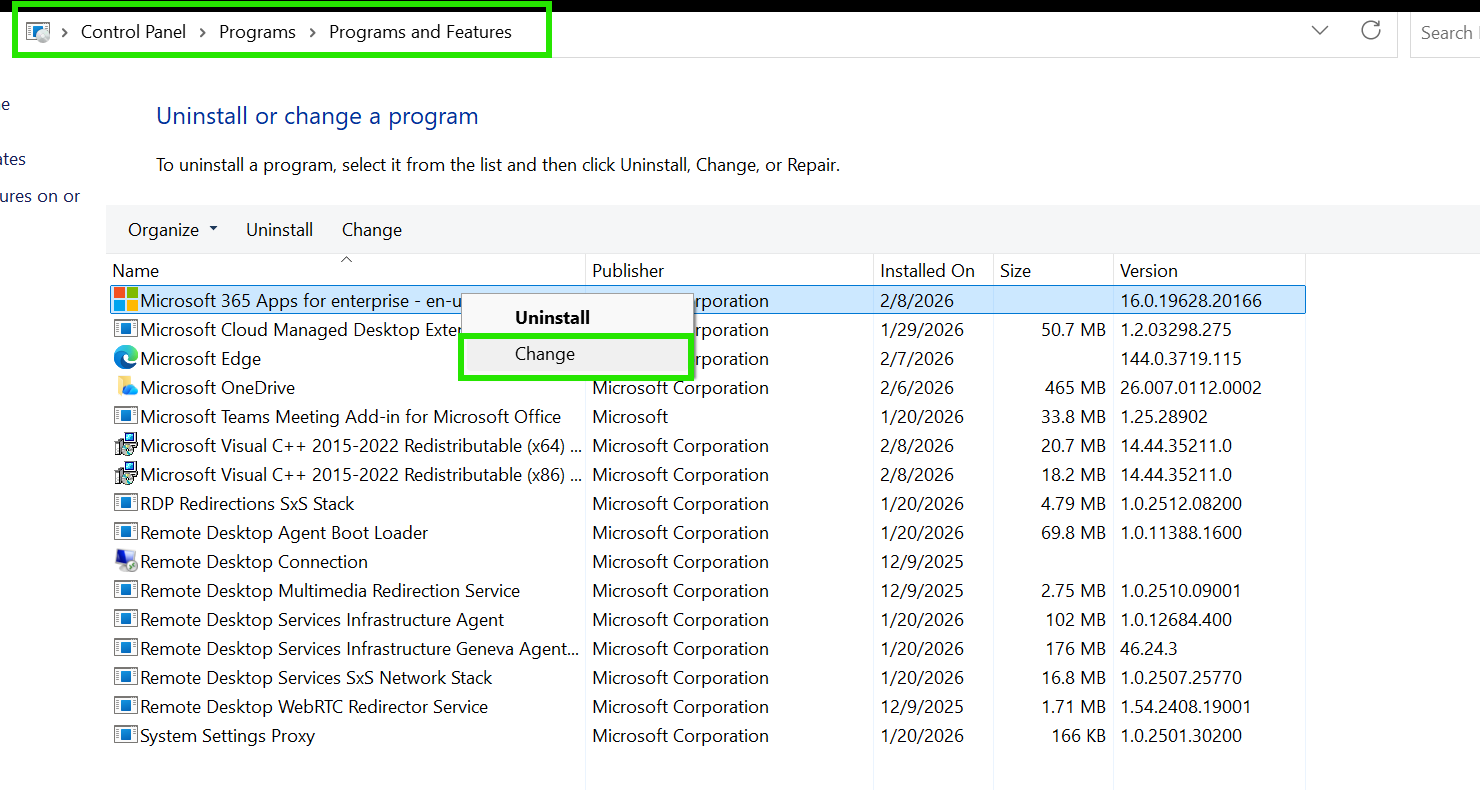1480x790 pixels.
Task: Click the Microsoft OneDrive cloud icon
Action: tap(125, 387)
